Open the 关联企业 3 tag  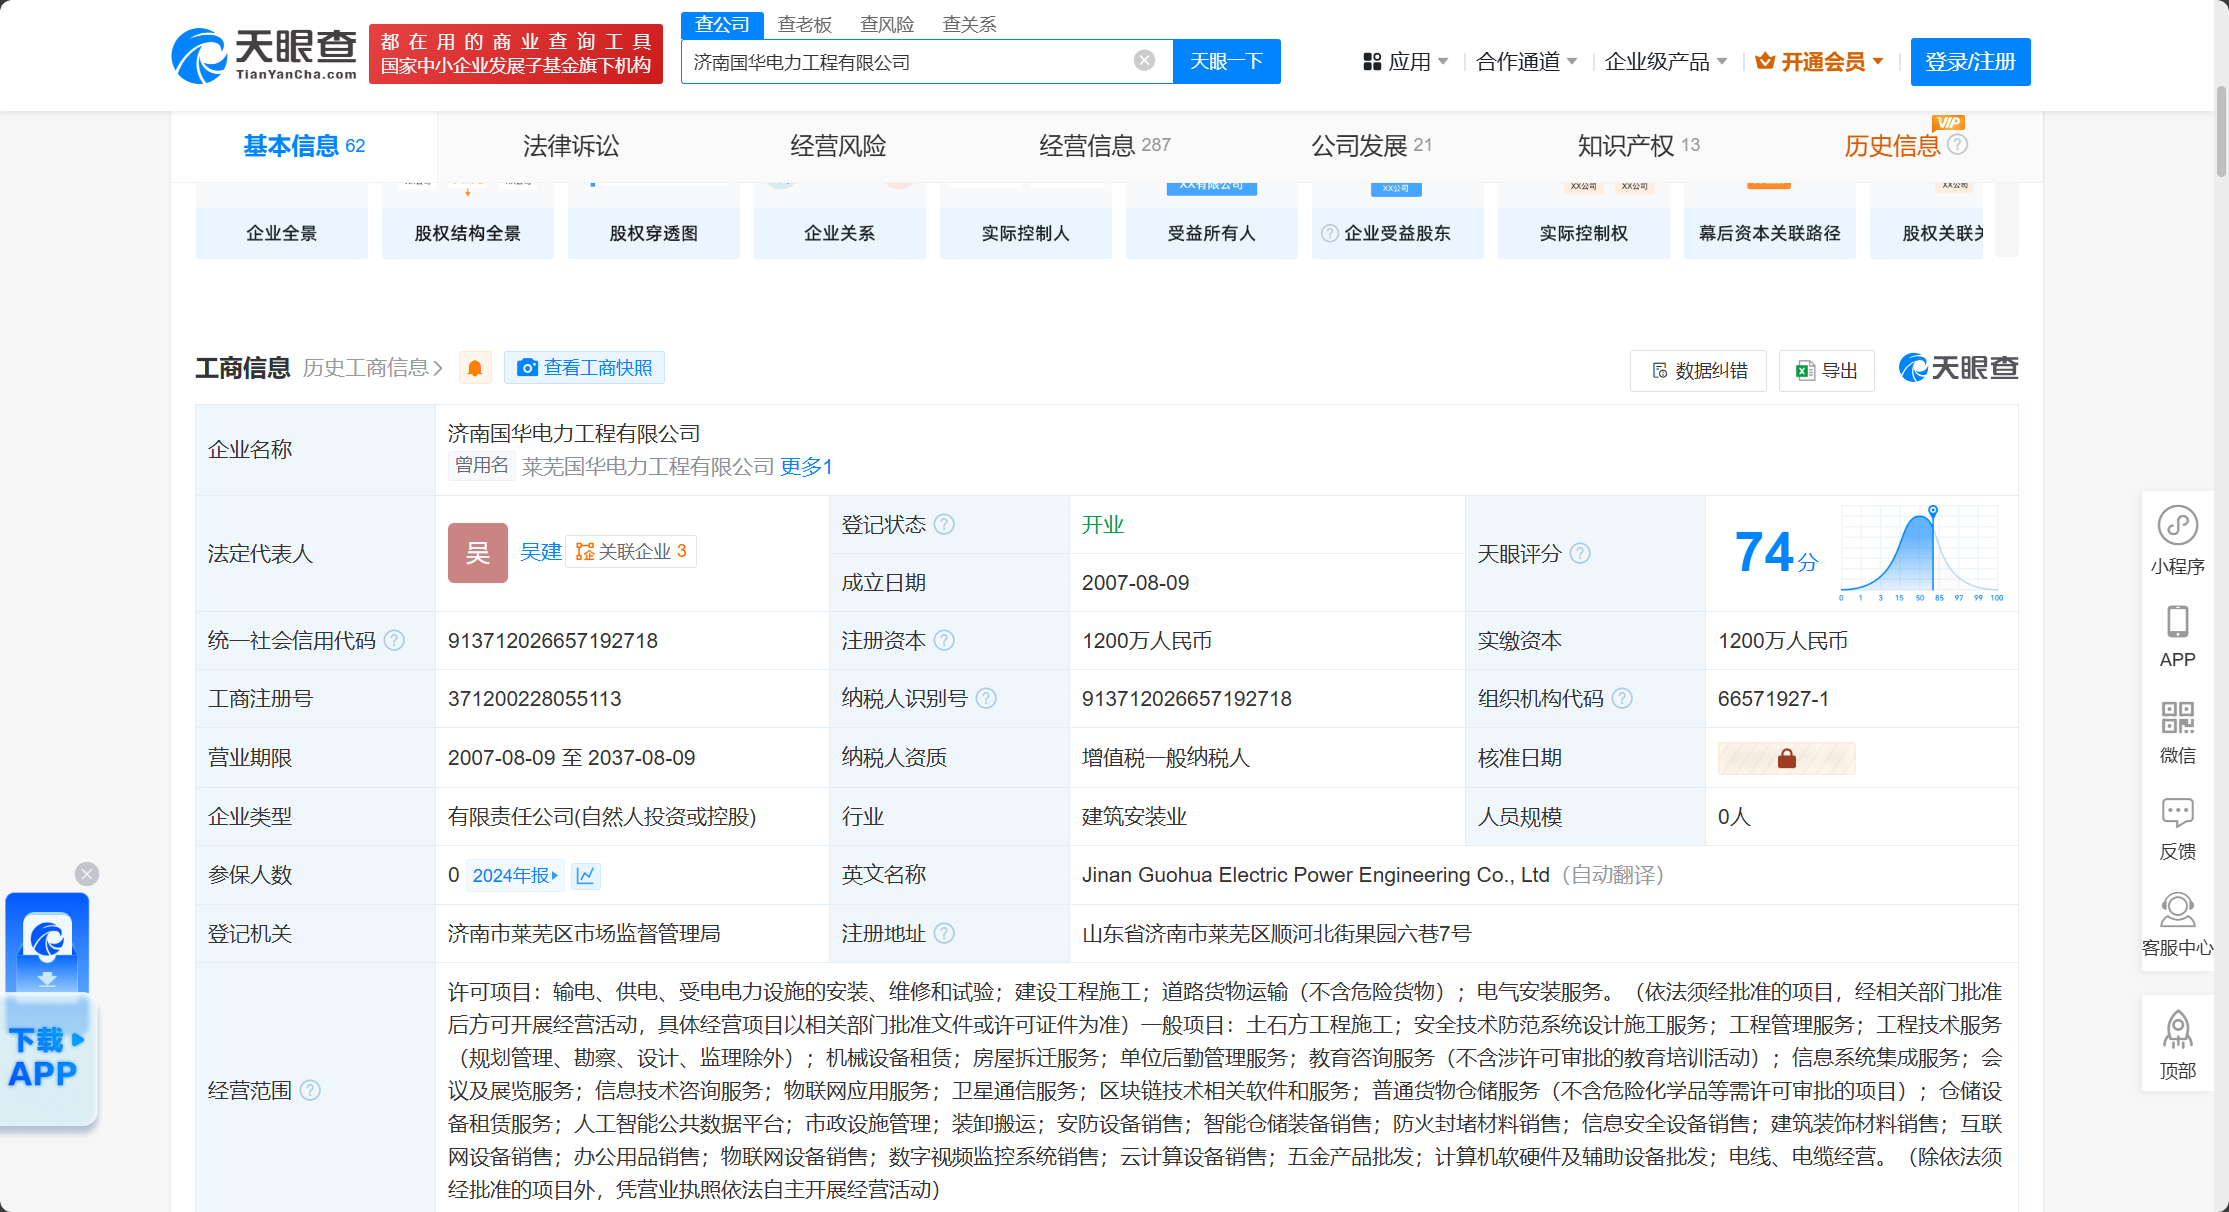point(631,552)
